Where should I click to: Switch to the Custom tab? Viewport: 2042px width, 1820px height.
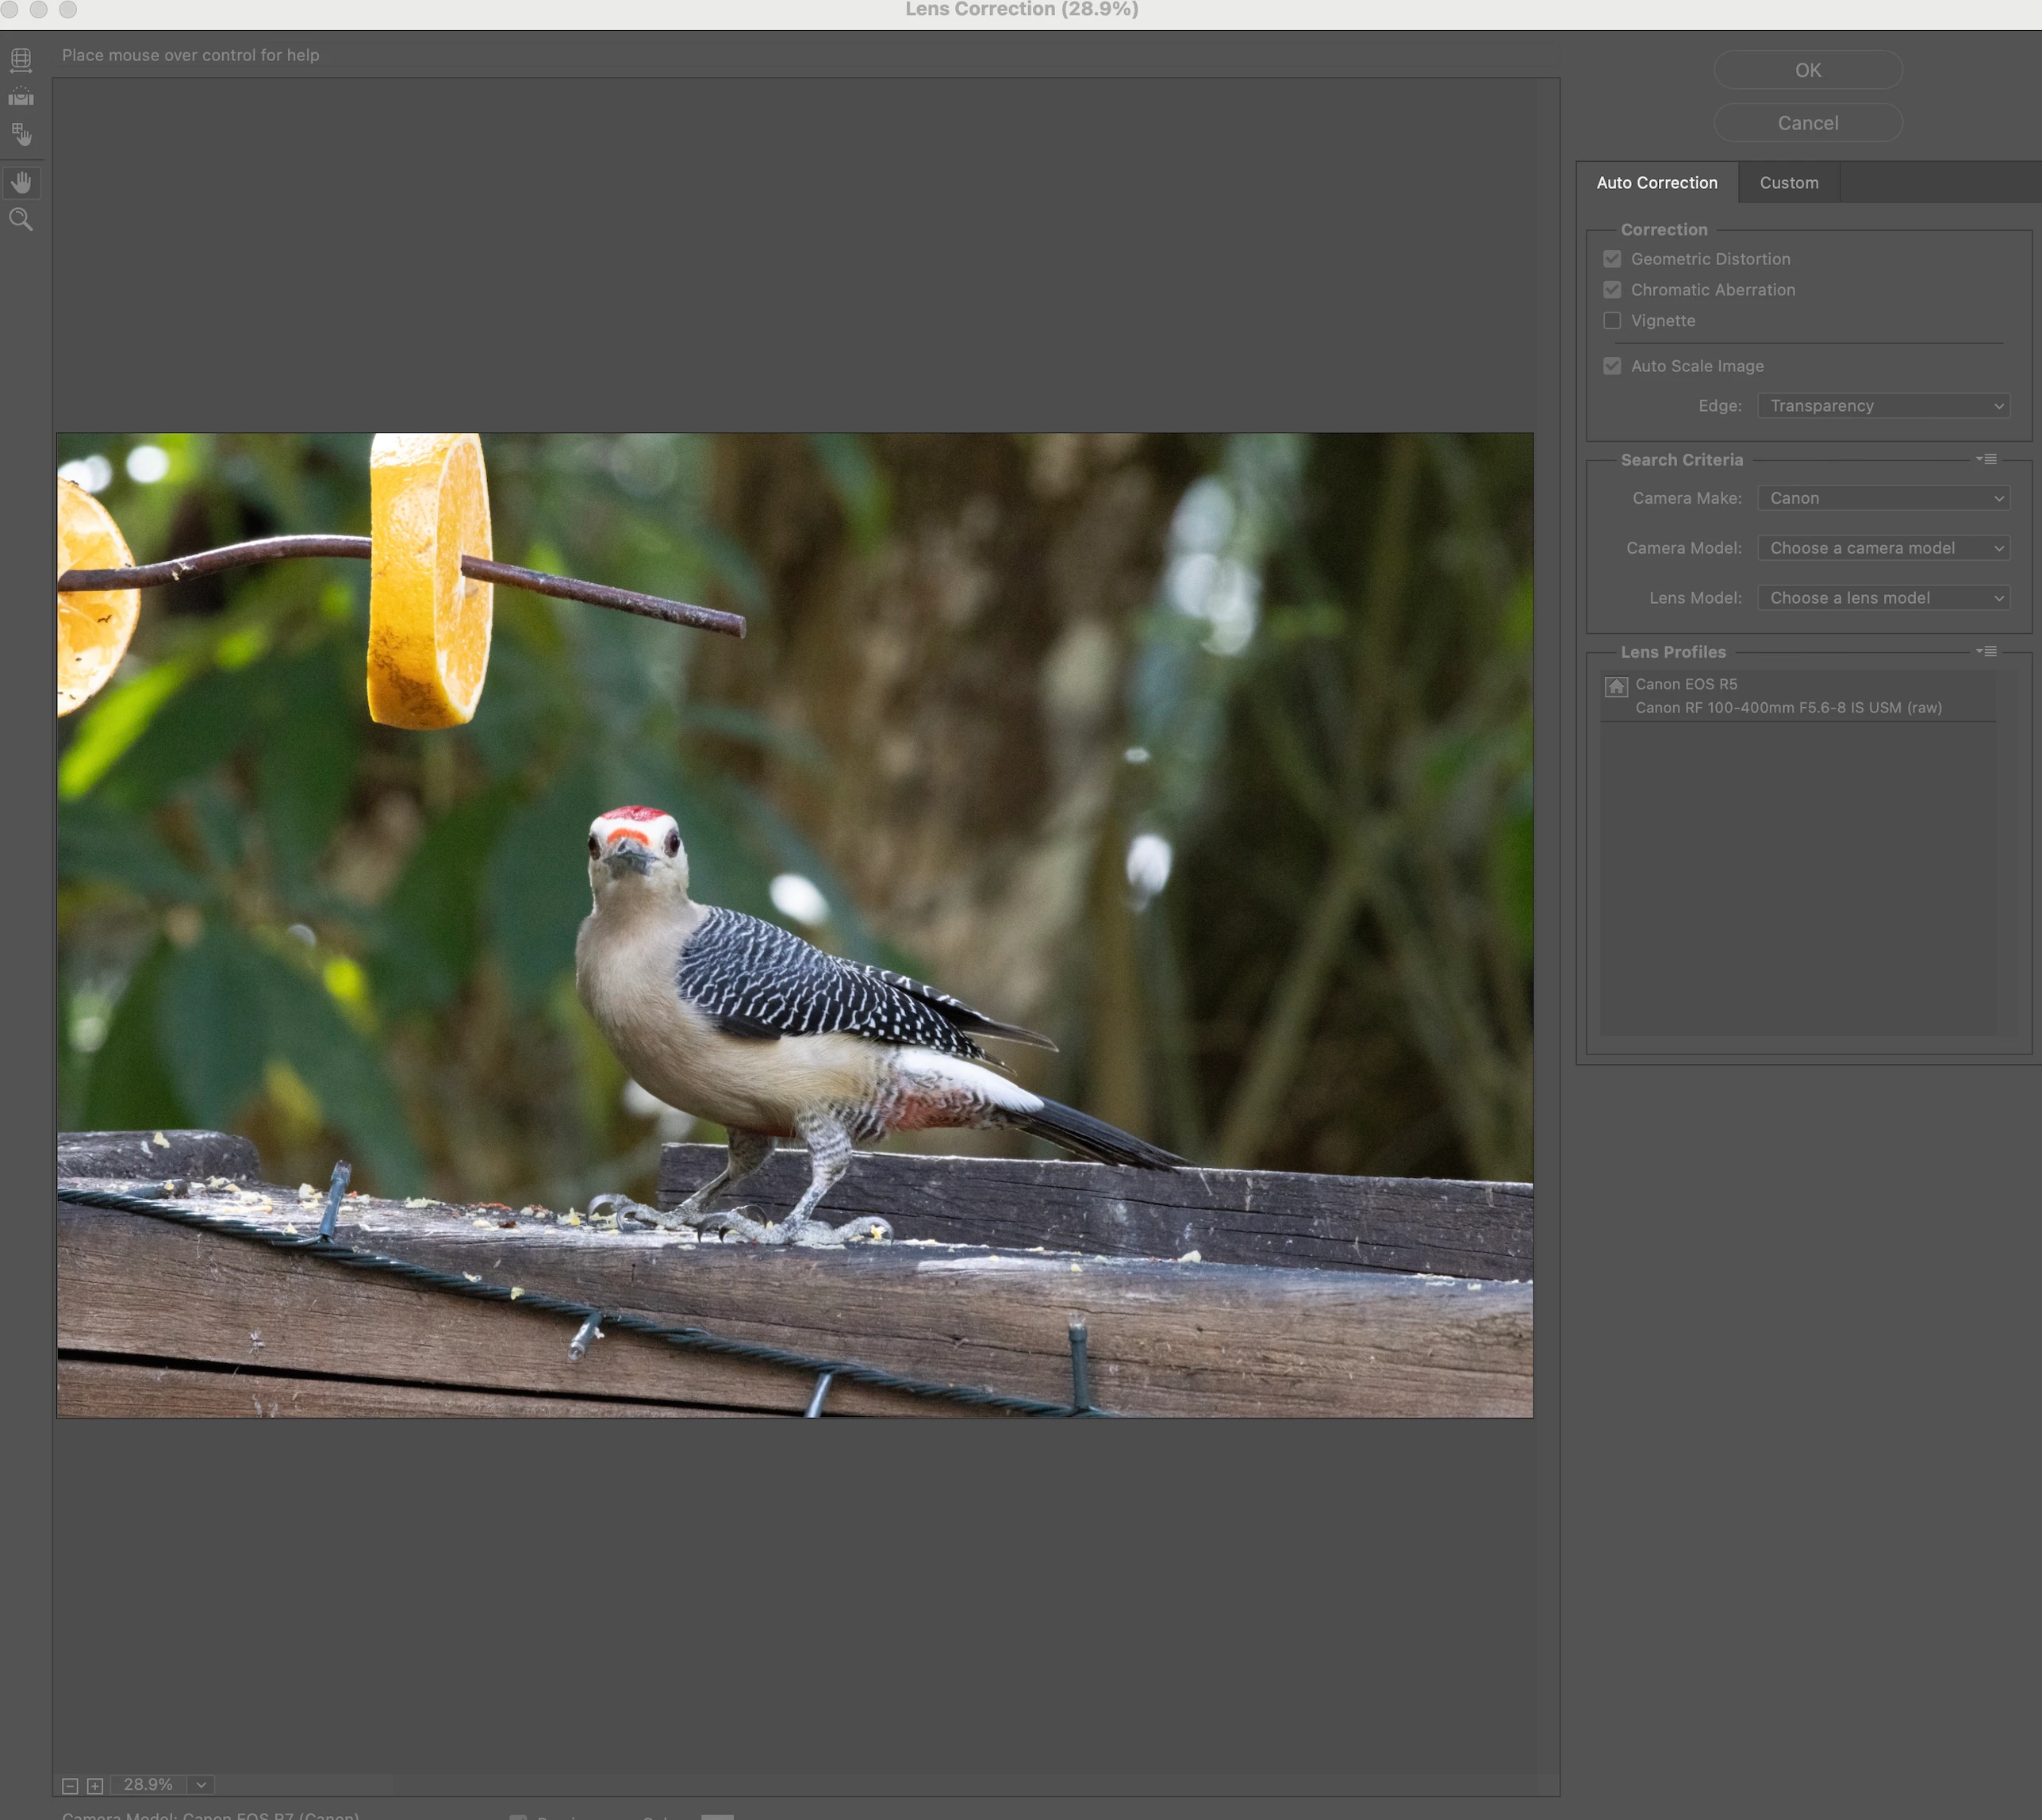click(1788, 183)
